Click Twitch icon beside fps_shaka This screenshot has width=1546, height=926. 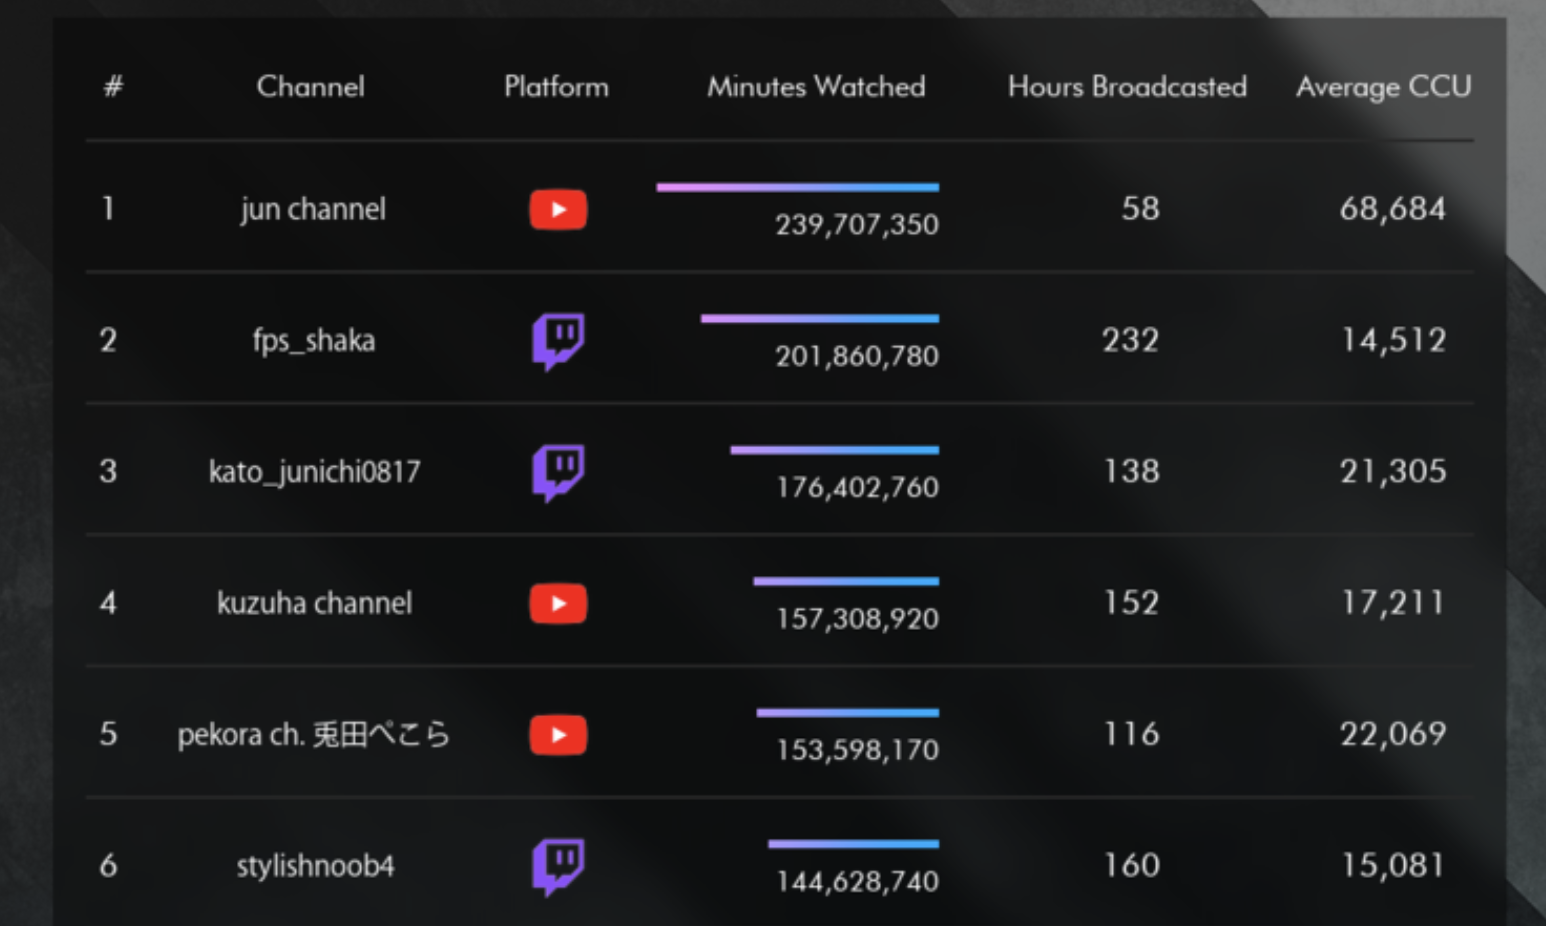click(x=558, y=342)
